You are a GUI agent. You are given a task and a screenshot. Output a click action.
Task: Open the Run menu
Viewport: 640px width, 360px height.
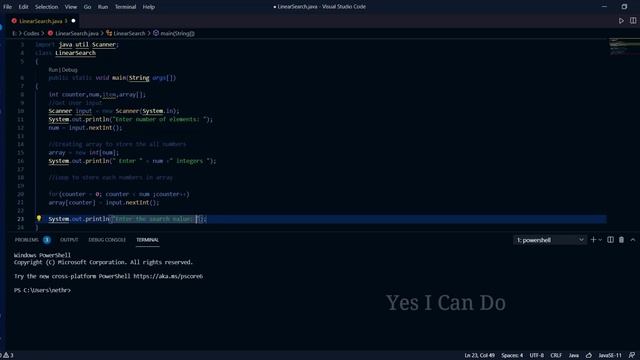[x=103, y=7]
